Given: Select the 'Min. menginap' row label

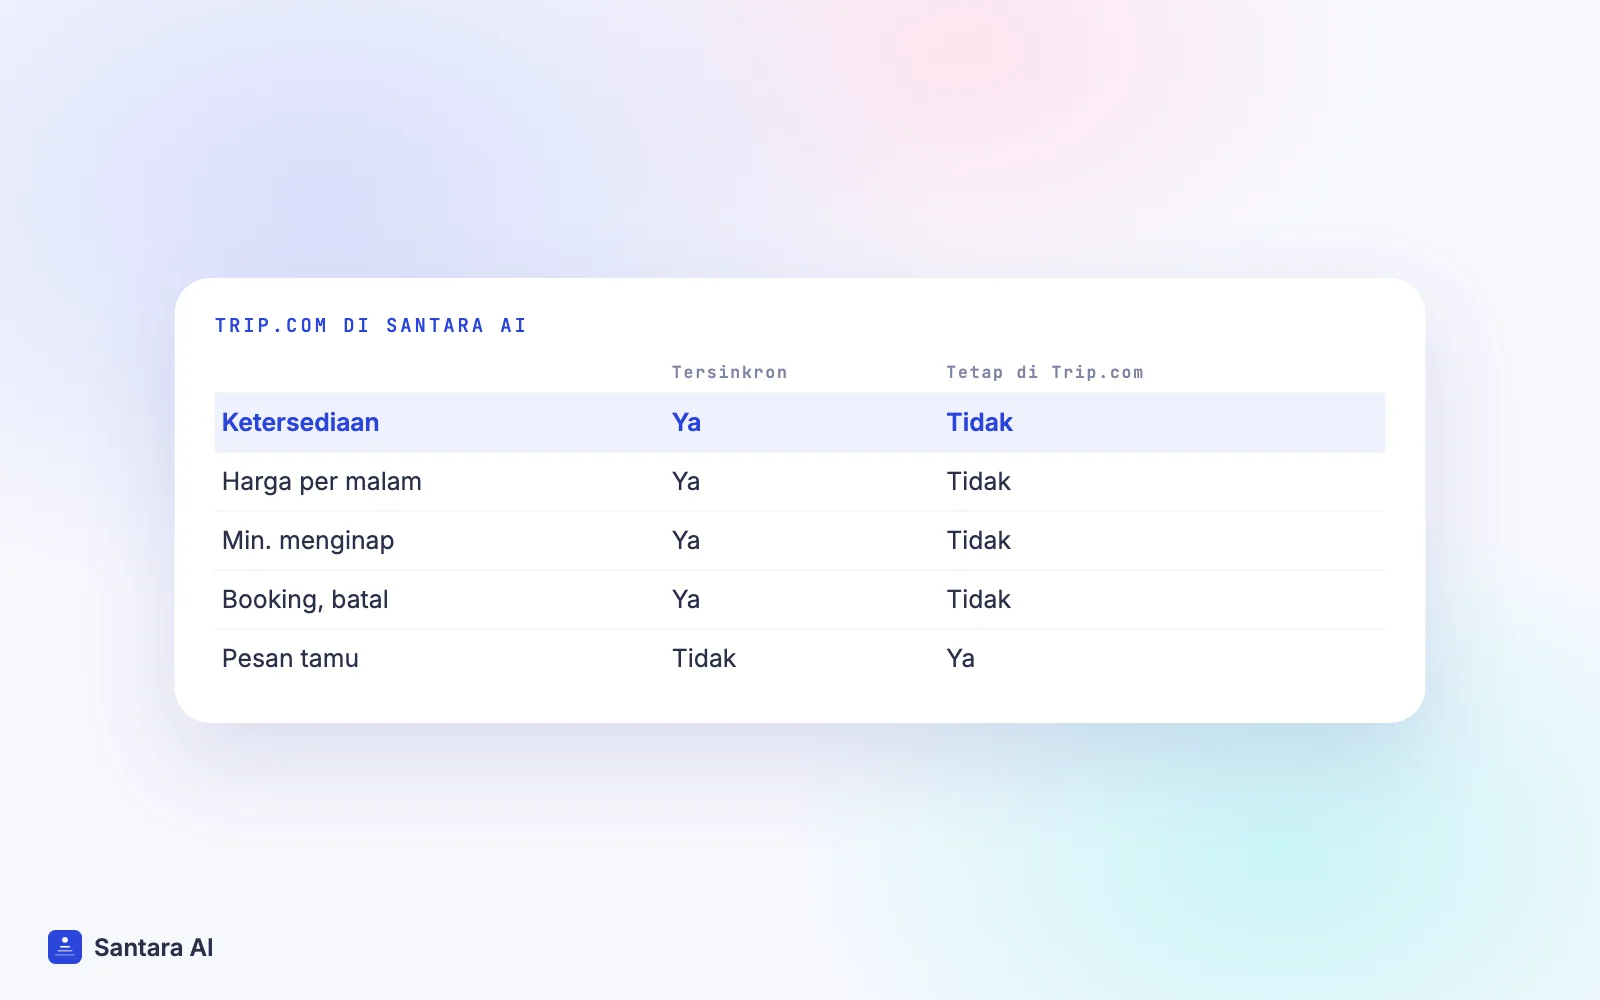Looking at the screenshot, I should (x=308, y=541).
